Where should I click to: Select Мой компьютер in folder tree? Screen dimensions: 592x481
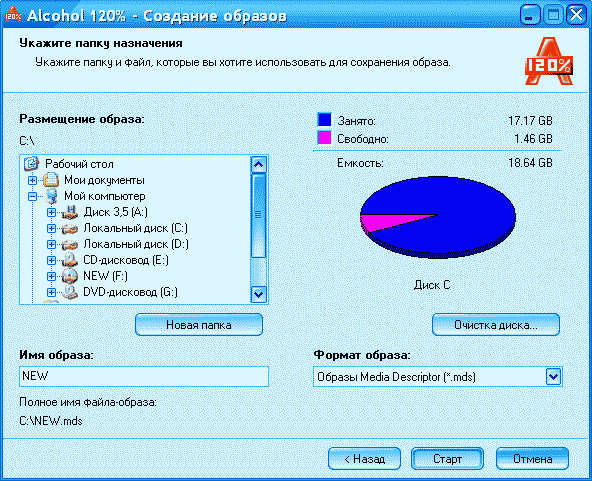click(105, 196)
